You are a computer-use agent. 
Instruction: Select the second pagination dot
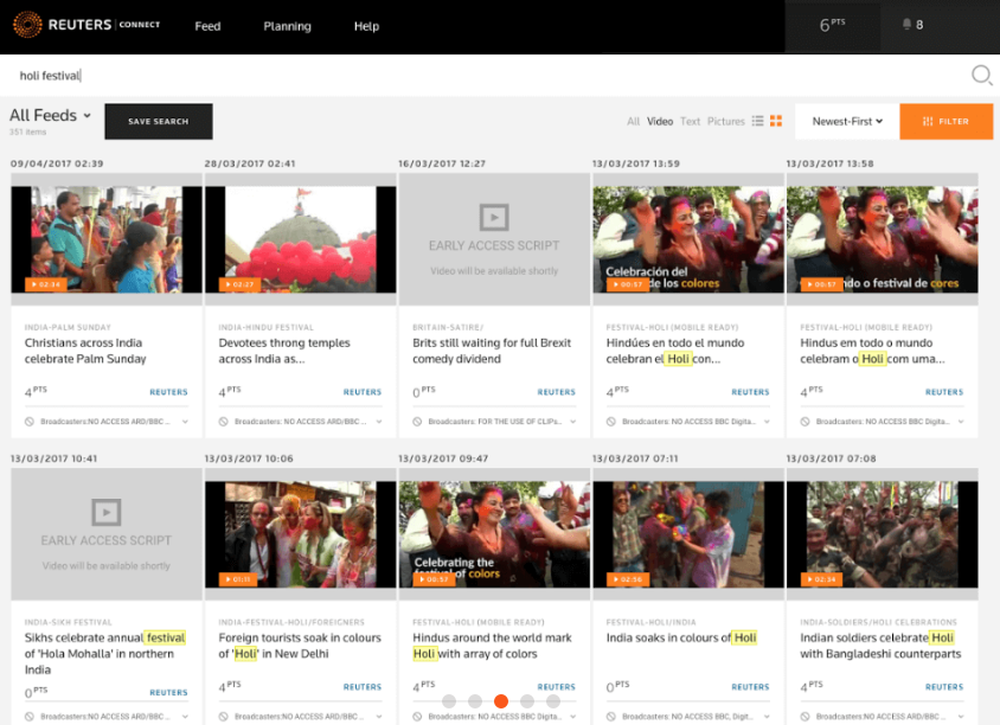coord(475,701)
